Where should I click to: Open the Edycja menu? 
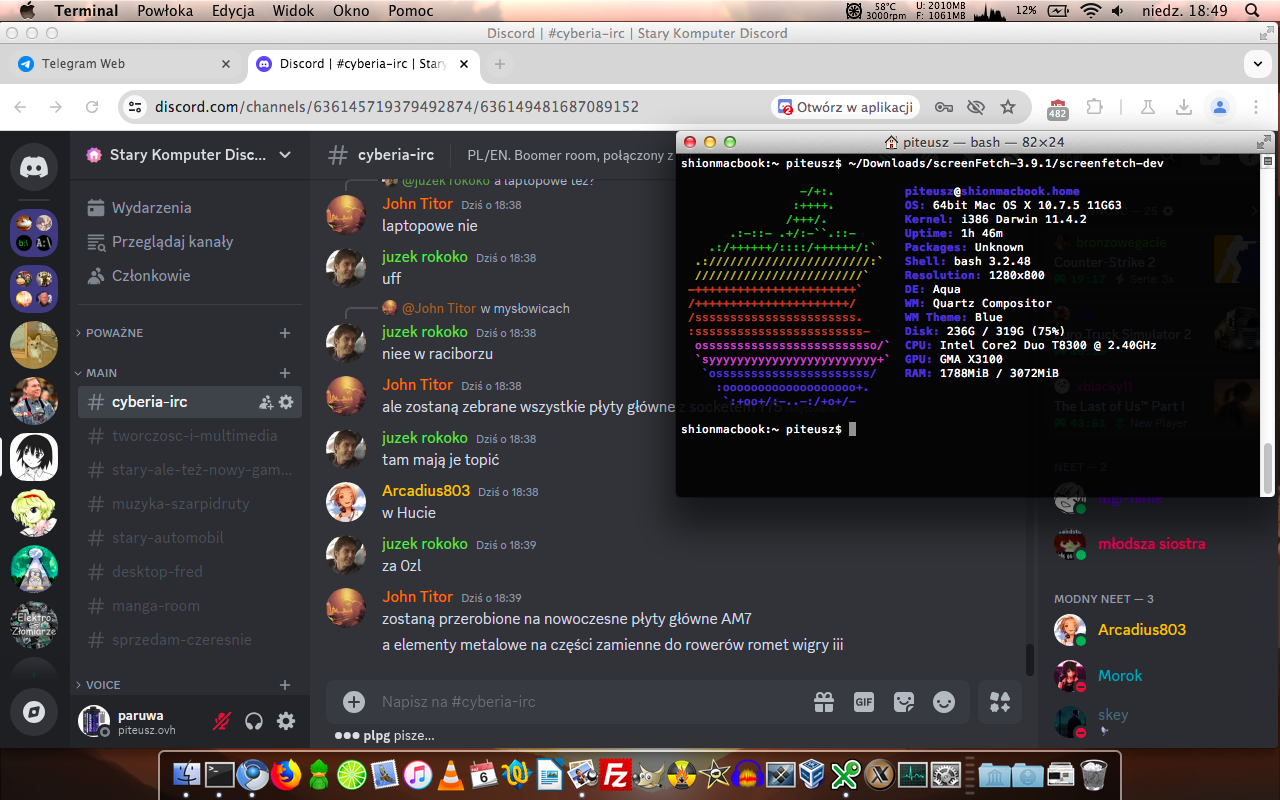[233, 11]
